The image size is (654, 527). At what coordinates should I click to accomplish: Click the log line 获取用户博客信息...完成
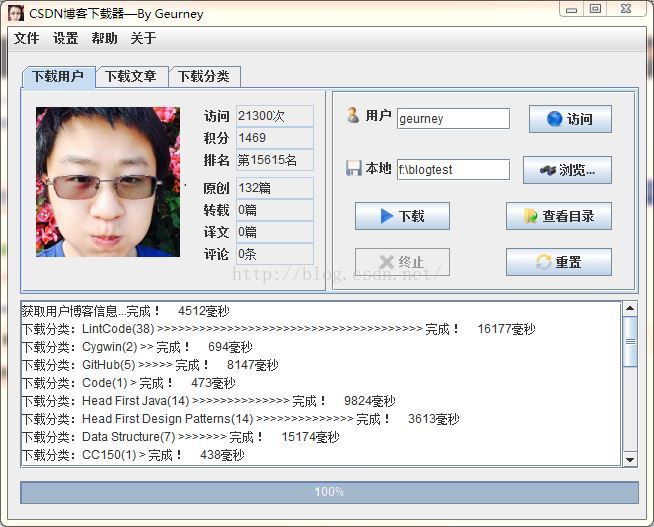[126, 311]
